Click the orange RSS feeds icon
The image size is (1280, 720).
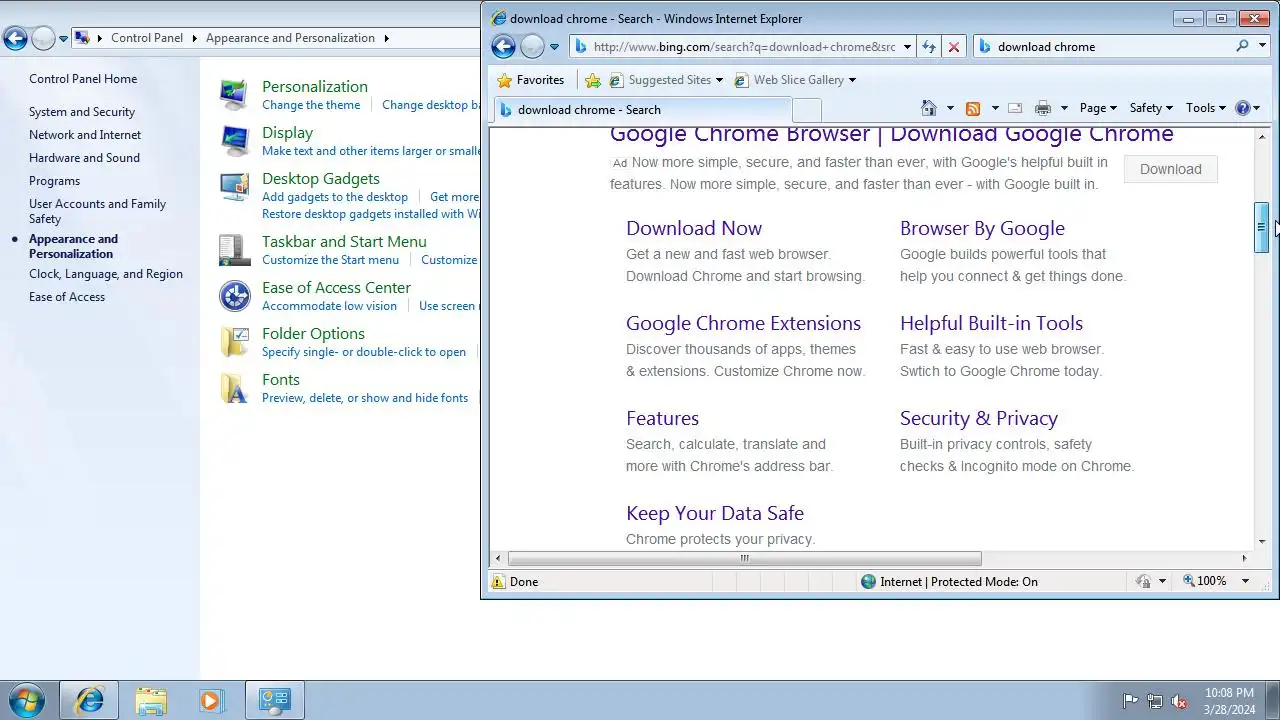(x=972, y=108)
